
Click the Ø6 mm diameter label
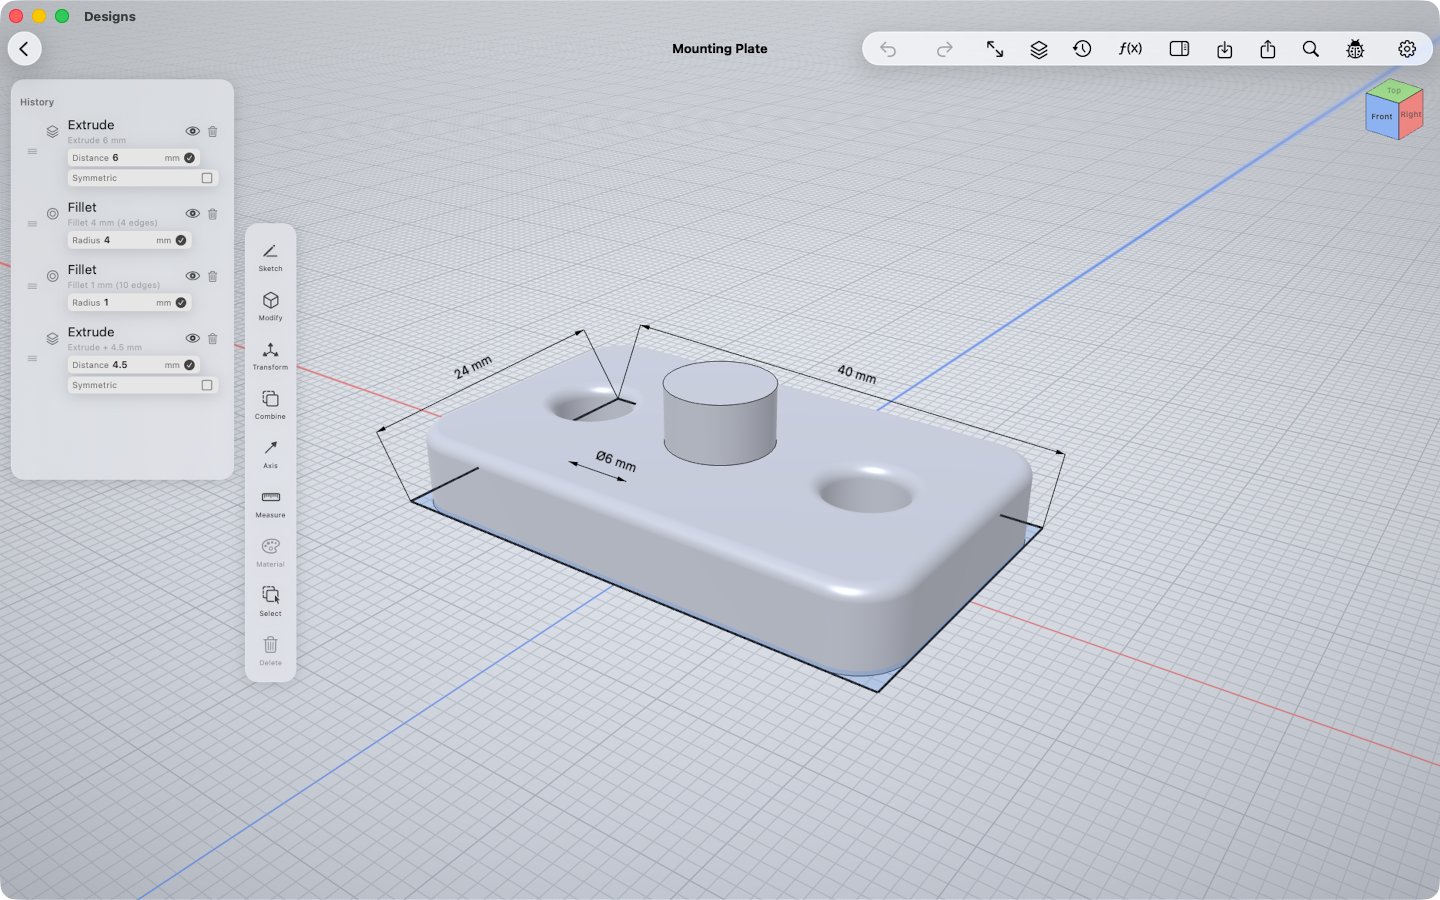pos(616,461)
